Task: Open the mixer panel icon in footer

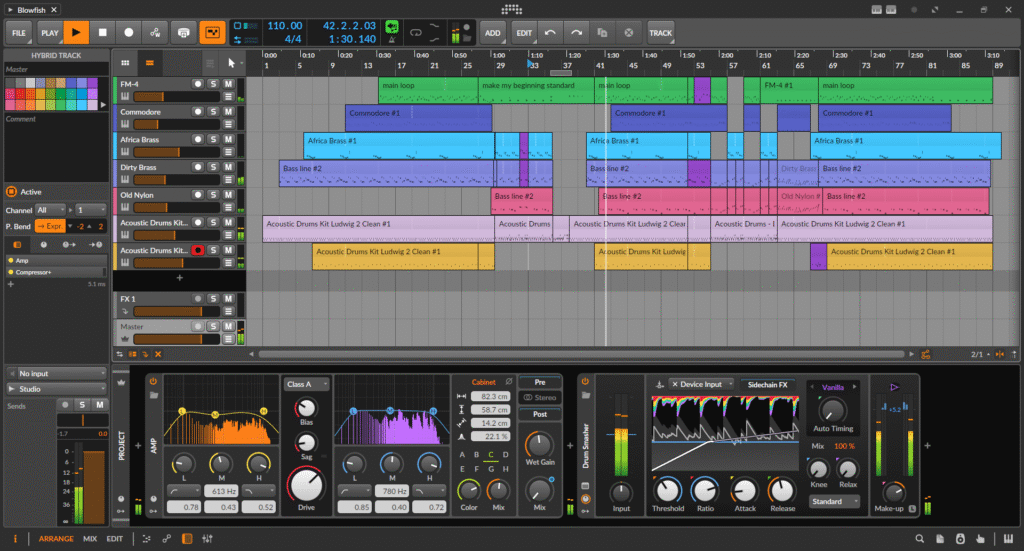Action: (x=207, y=539)
